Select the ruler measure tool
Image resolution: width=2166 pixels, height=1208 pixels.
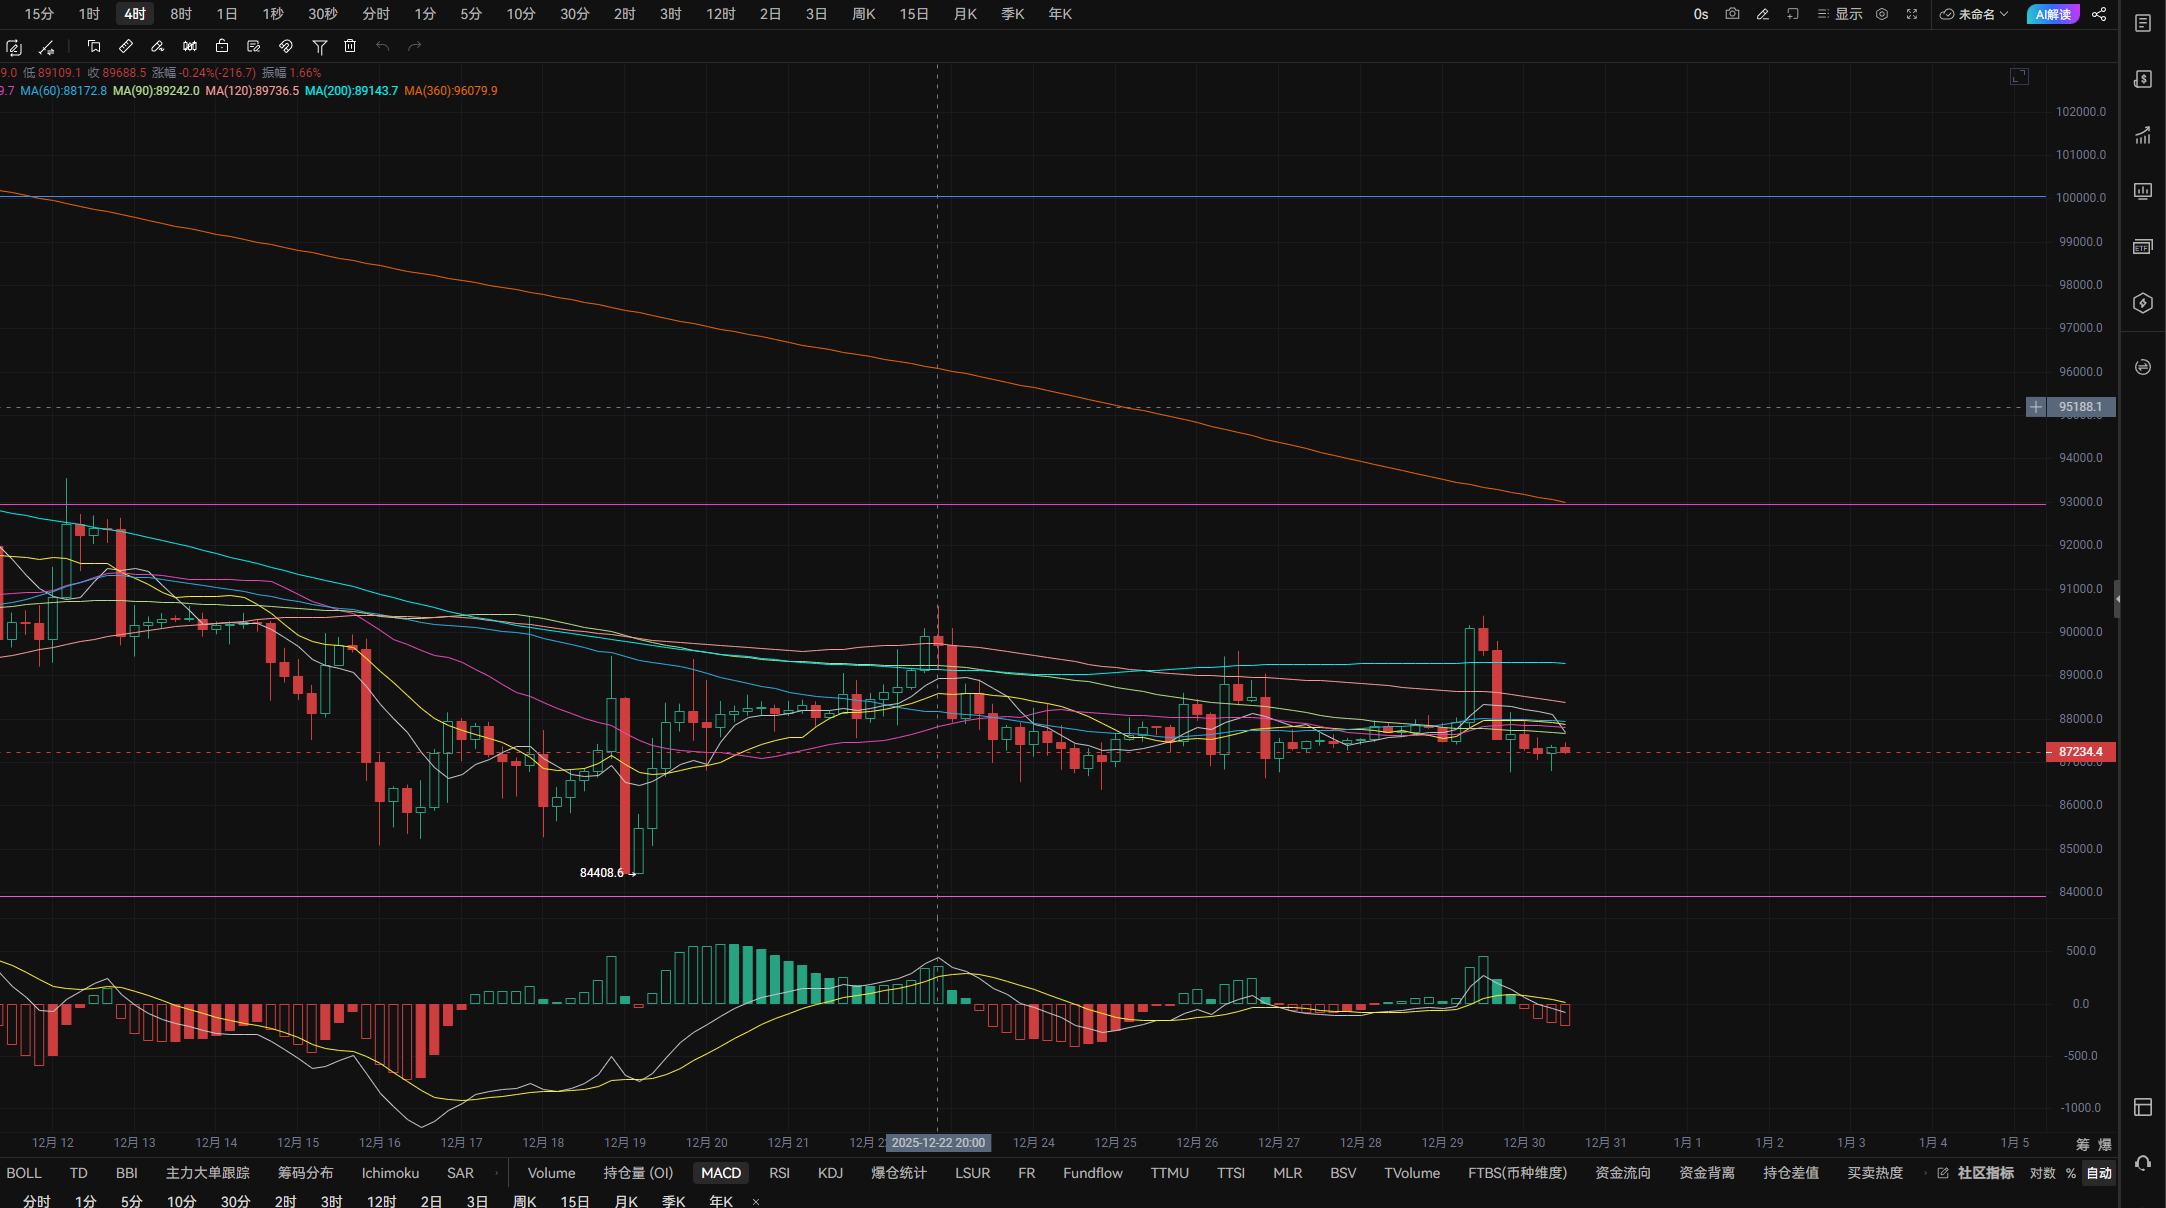(x=126, y=46)
